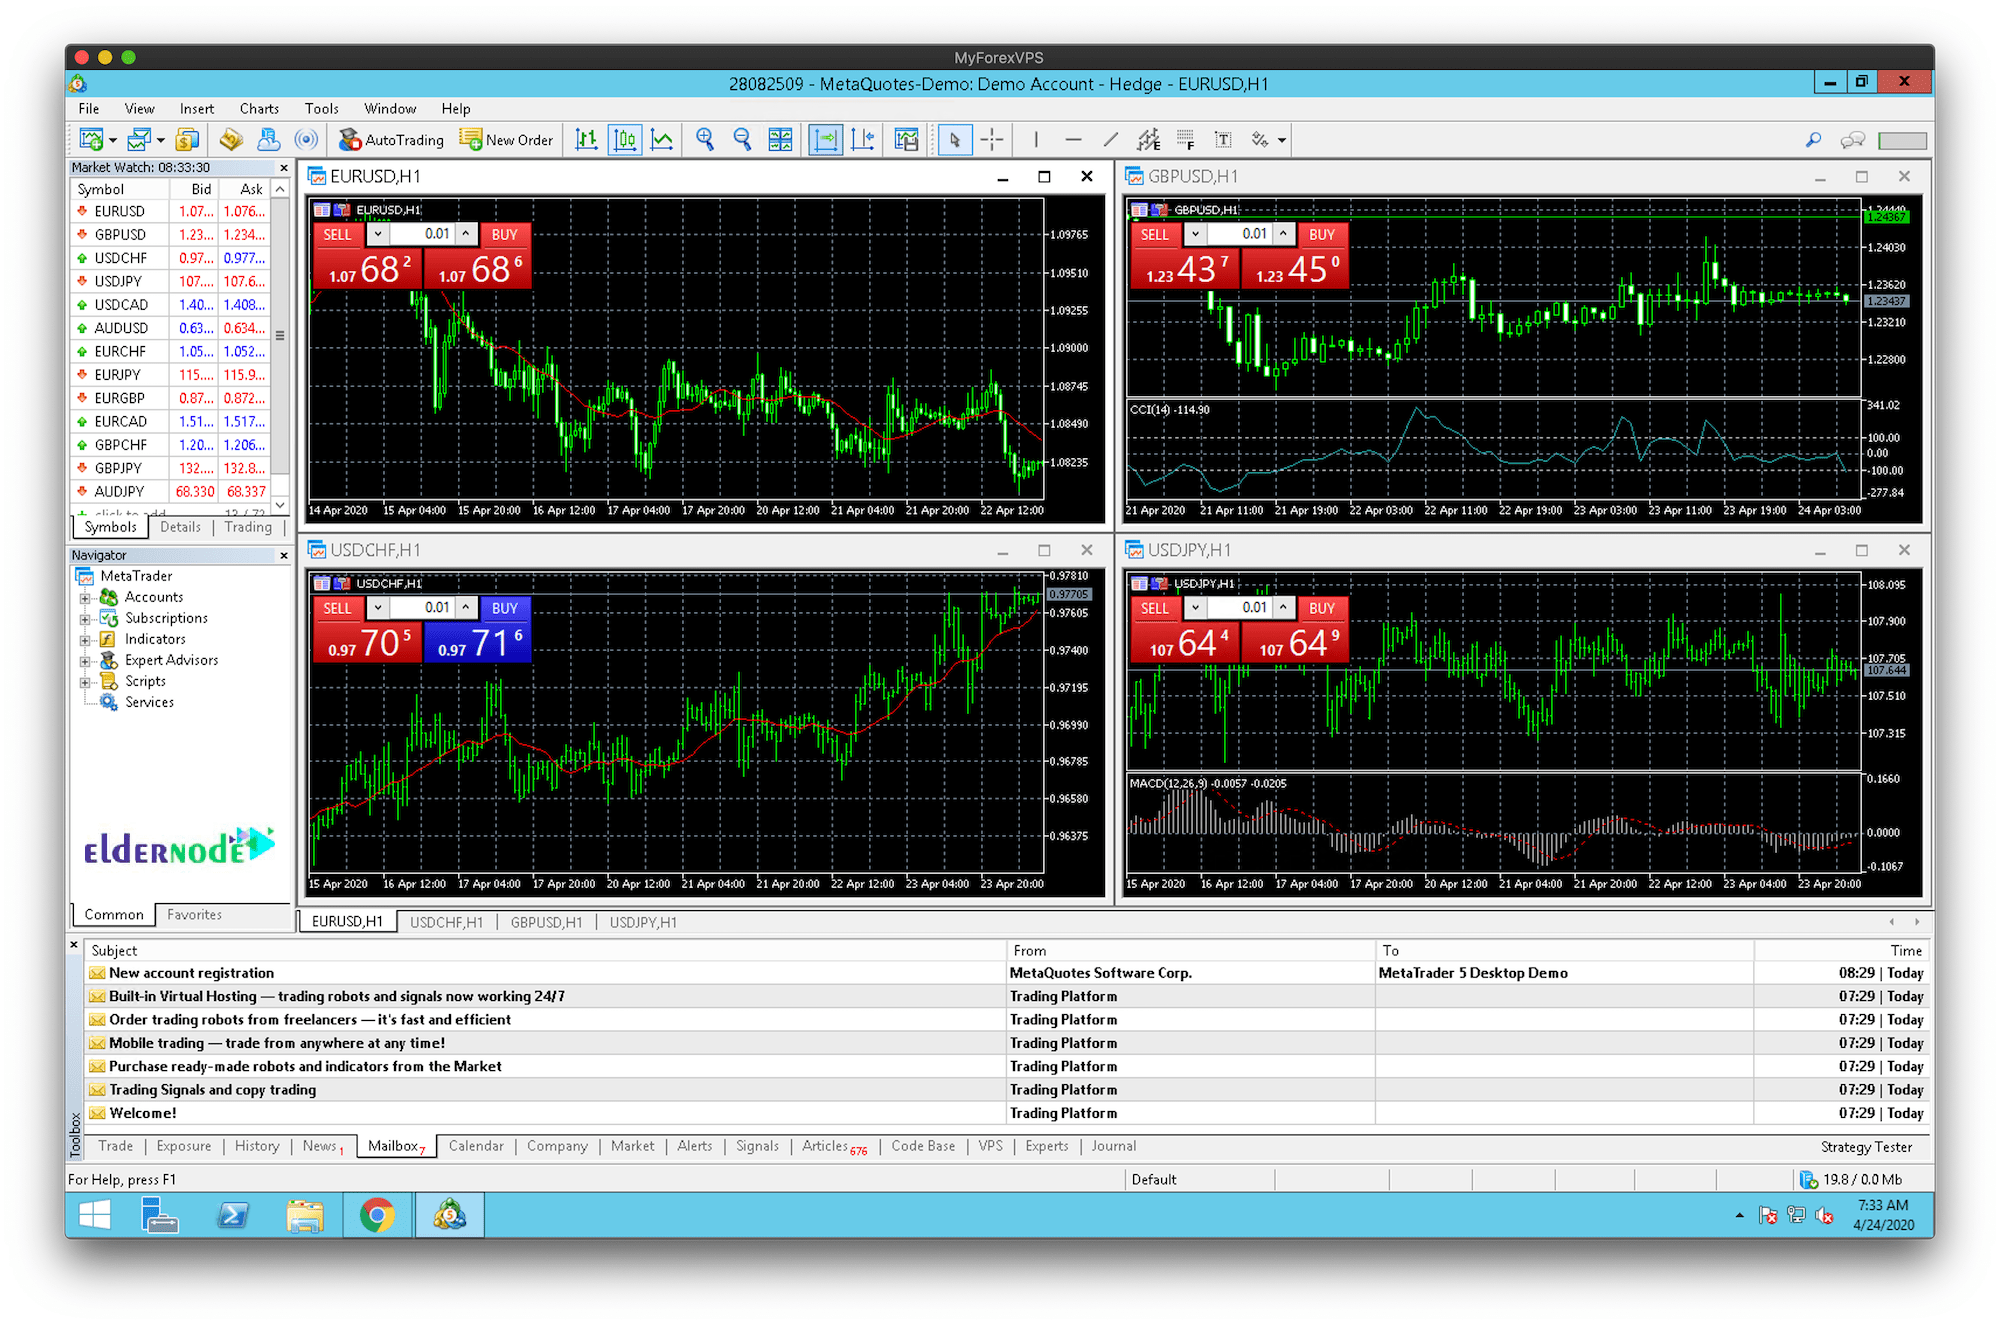This screenshot has width=2000, height=1325.
Task: Click the search magnifier icon in toolbar
Action: pyautogui.click(x=1813, y=140)
